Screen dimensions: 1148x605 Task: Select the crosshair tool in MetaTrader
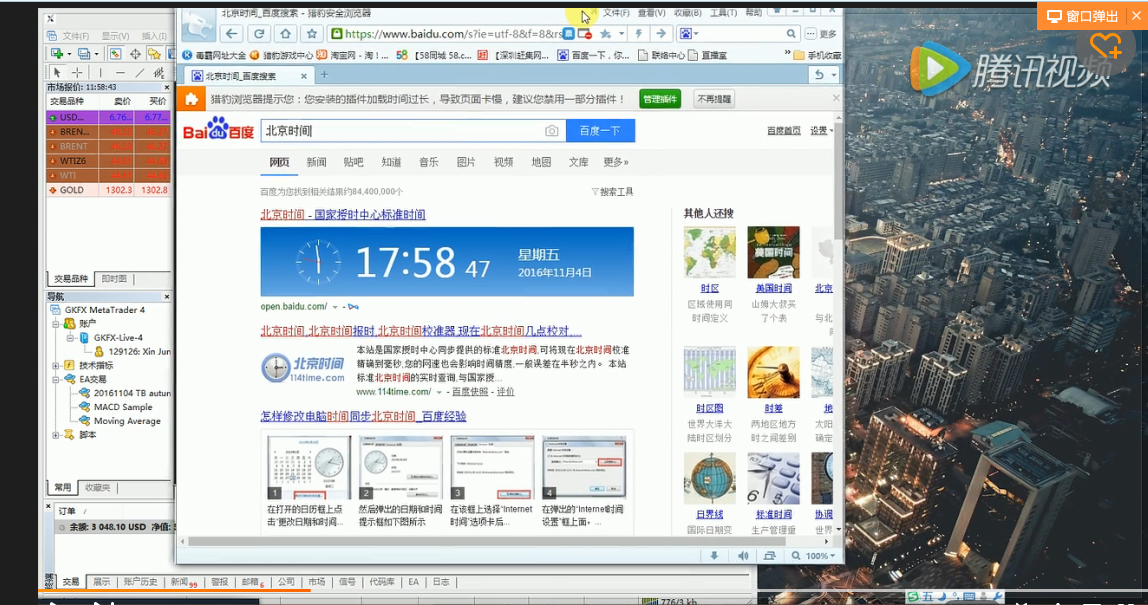click(x=77, y=73)
